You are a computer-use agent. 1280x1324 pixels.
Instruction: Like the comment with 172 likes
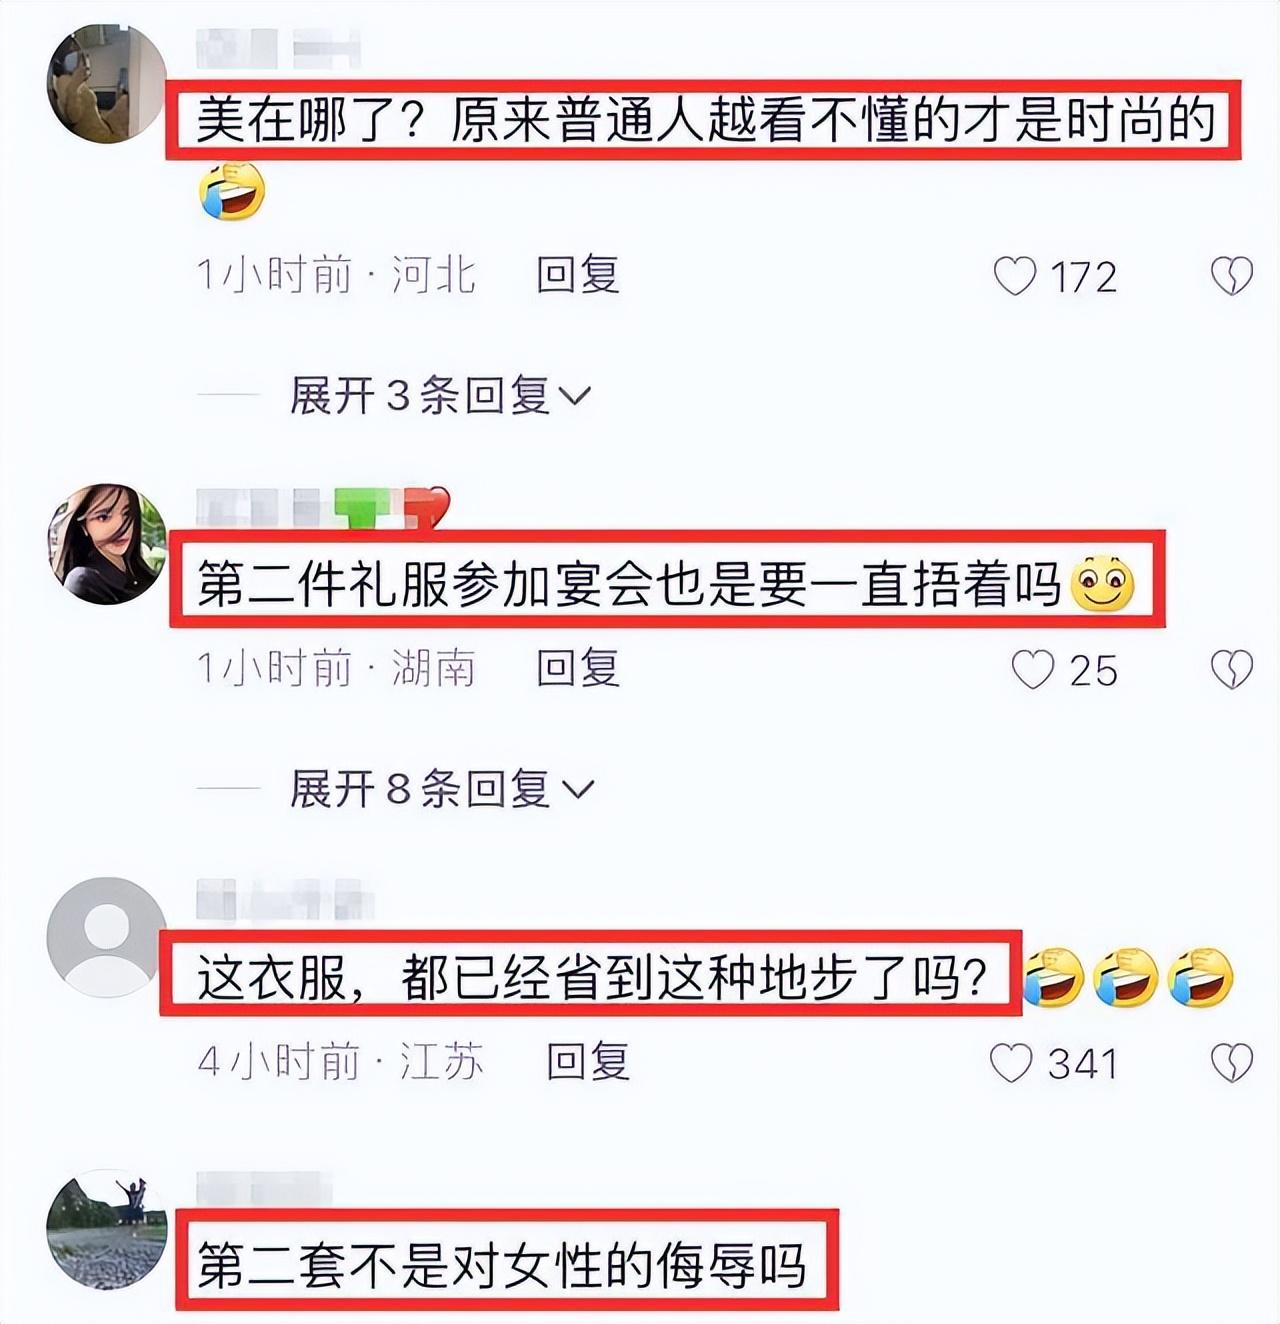click(x=1014, y=276)
